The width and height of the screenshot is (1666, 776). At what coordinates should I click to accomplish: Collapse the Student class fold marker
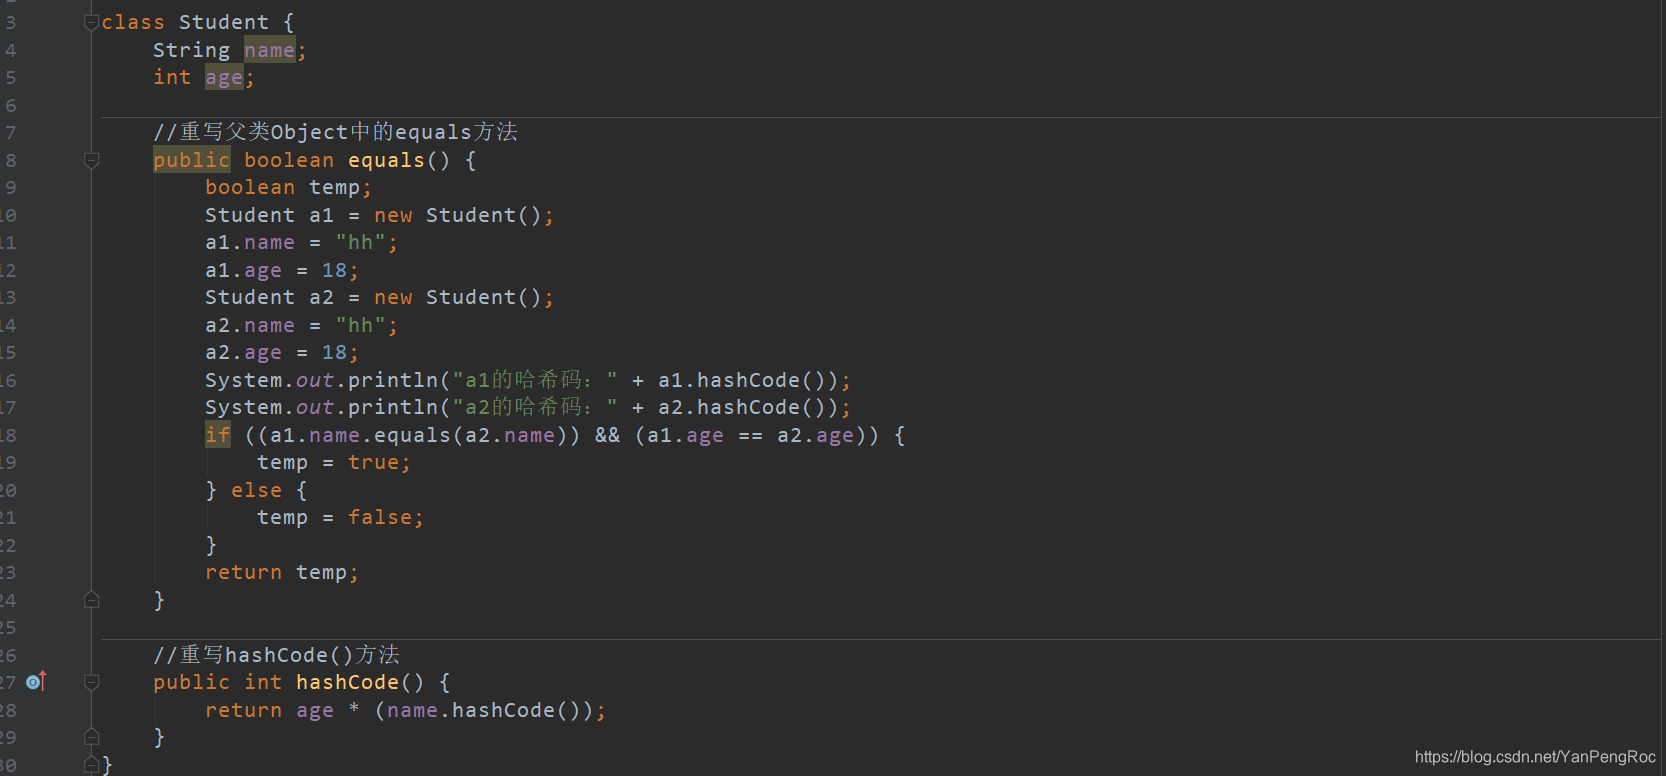point(91,22)
